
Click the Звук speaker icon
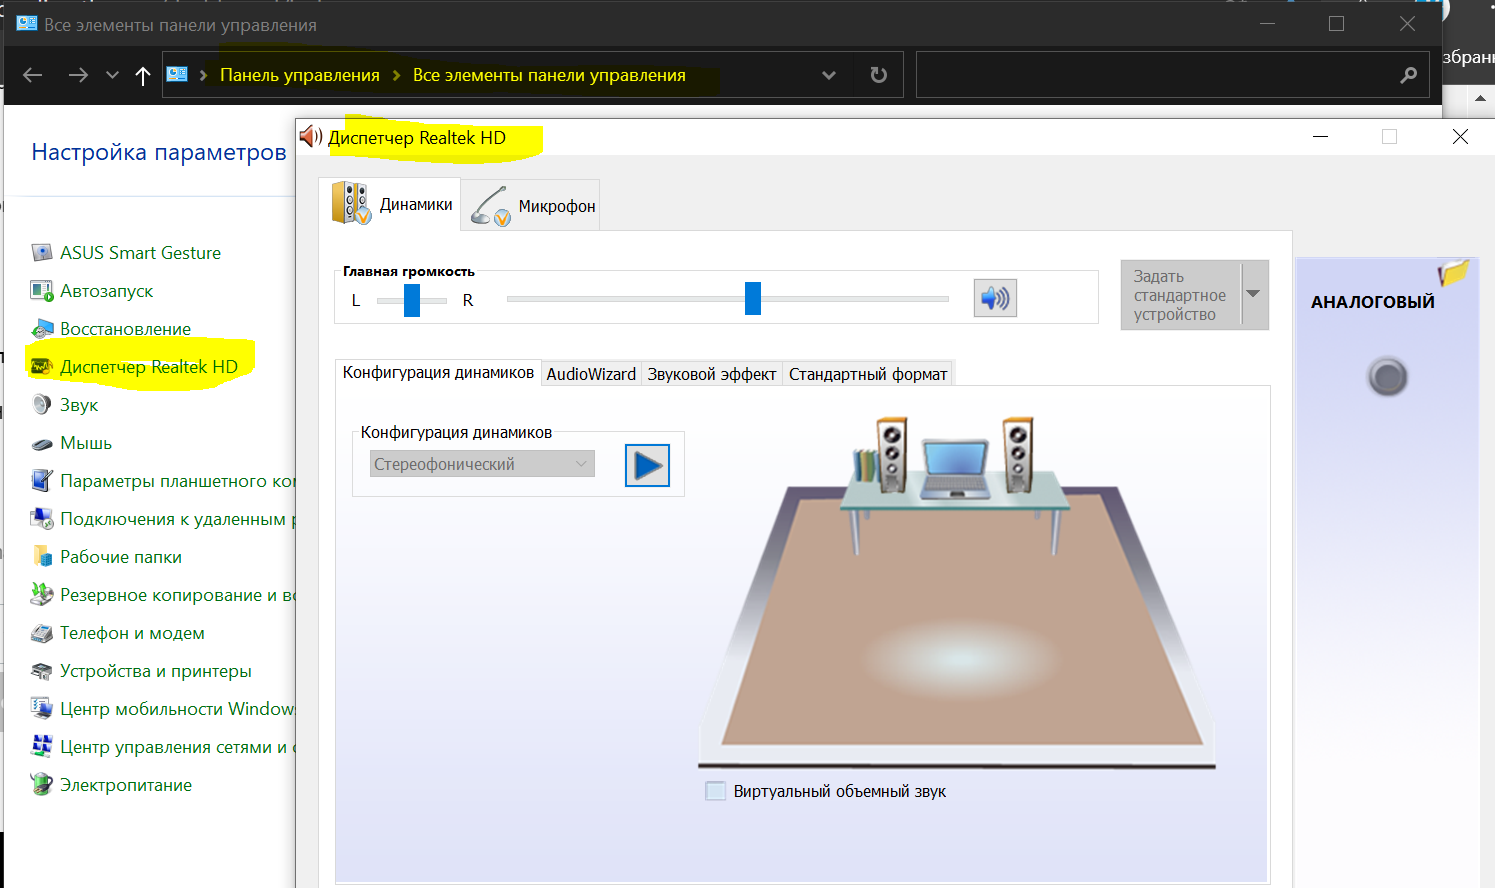[41, 405]
